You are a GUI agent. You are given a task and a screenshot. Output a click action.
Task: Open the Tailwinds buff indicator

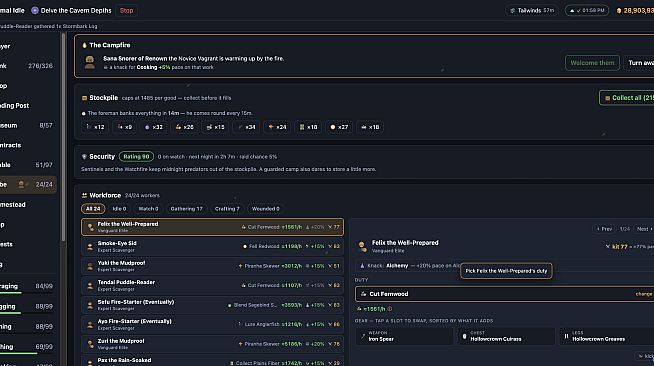point(532,10)
